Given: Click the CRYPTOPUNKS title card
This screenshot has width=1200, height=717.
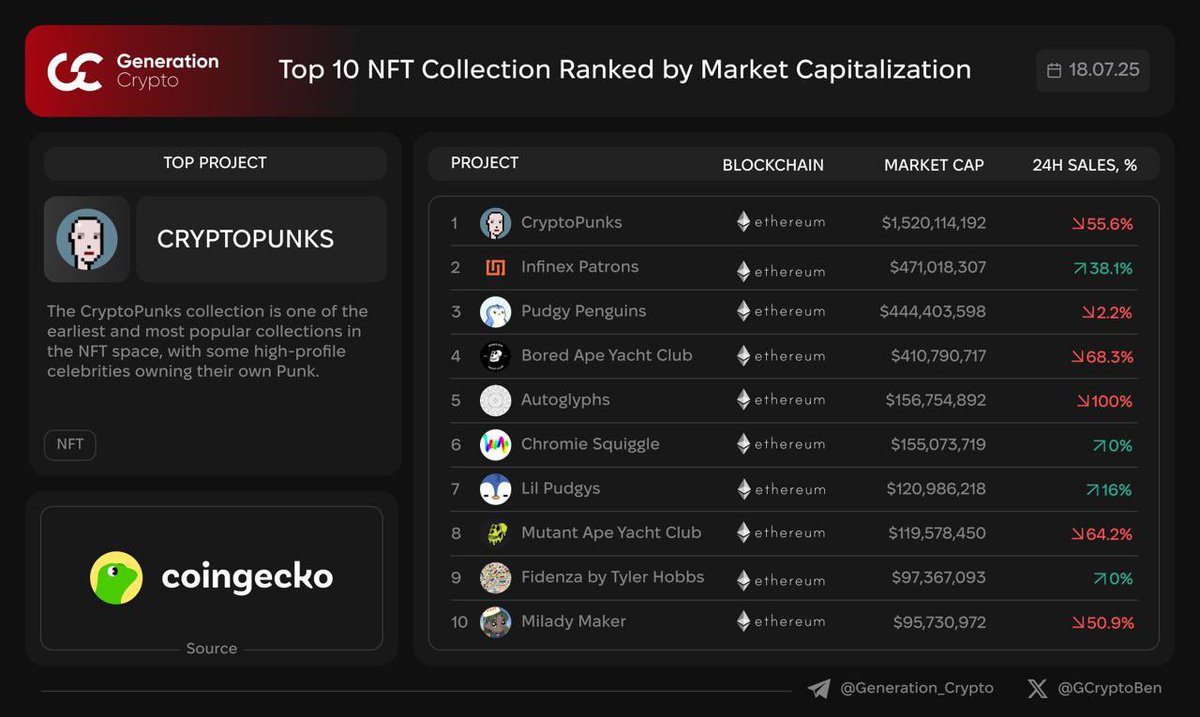Looking at the screenshot, I should (261, 239).
